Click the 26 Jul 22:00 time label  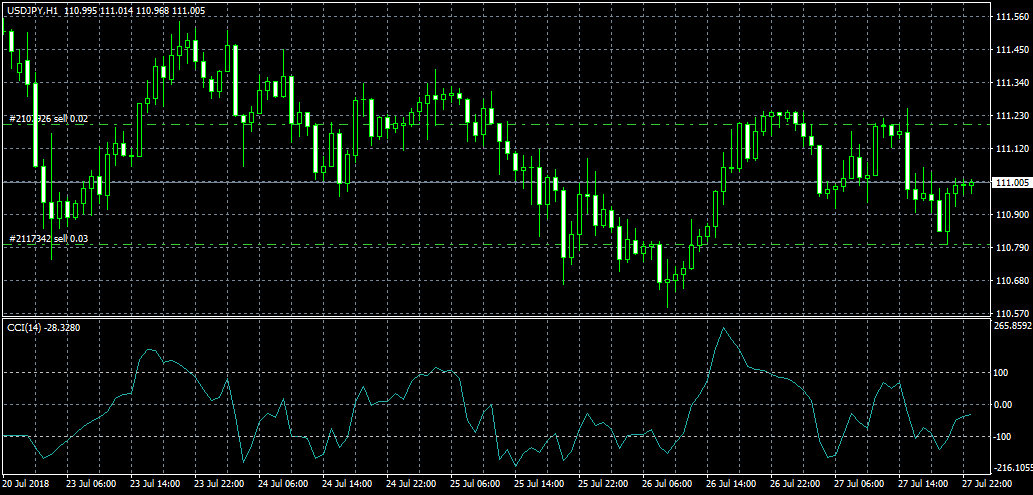797,483
